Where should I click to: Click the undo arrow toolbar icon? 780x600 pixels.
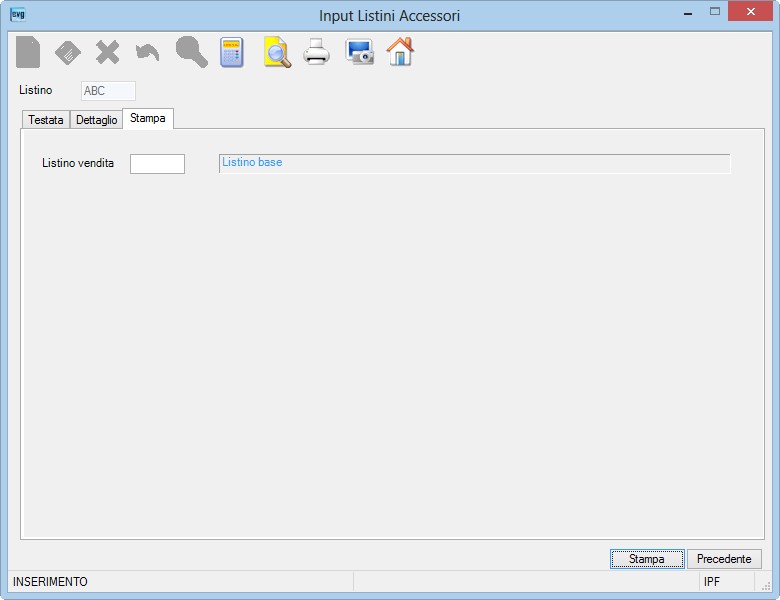tap(147, 52)
